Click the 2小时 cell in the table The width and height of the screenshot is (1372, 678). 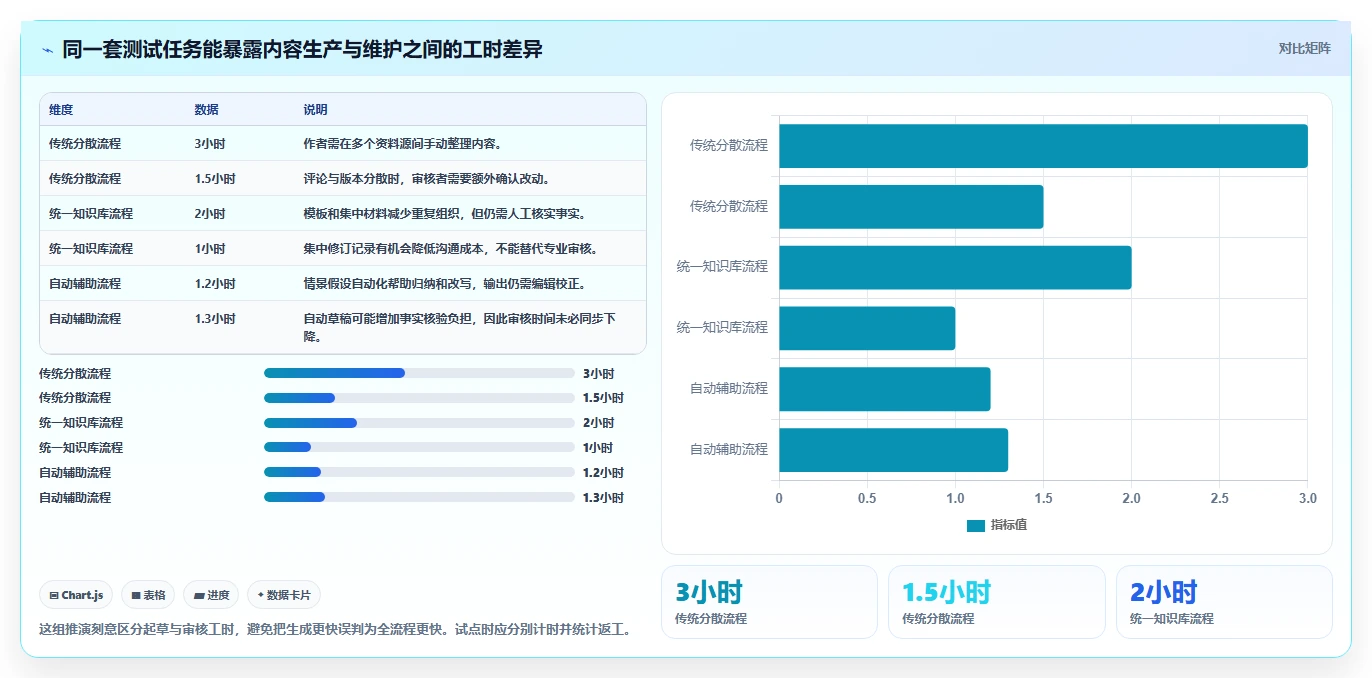[210, 213]
